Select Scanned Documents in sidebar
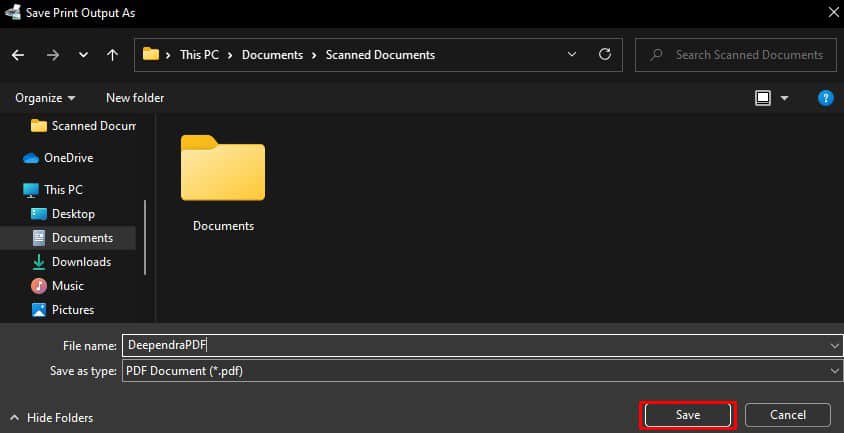 [83, 126]
